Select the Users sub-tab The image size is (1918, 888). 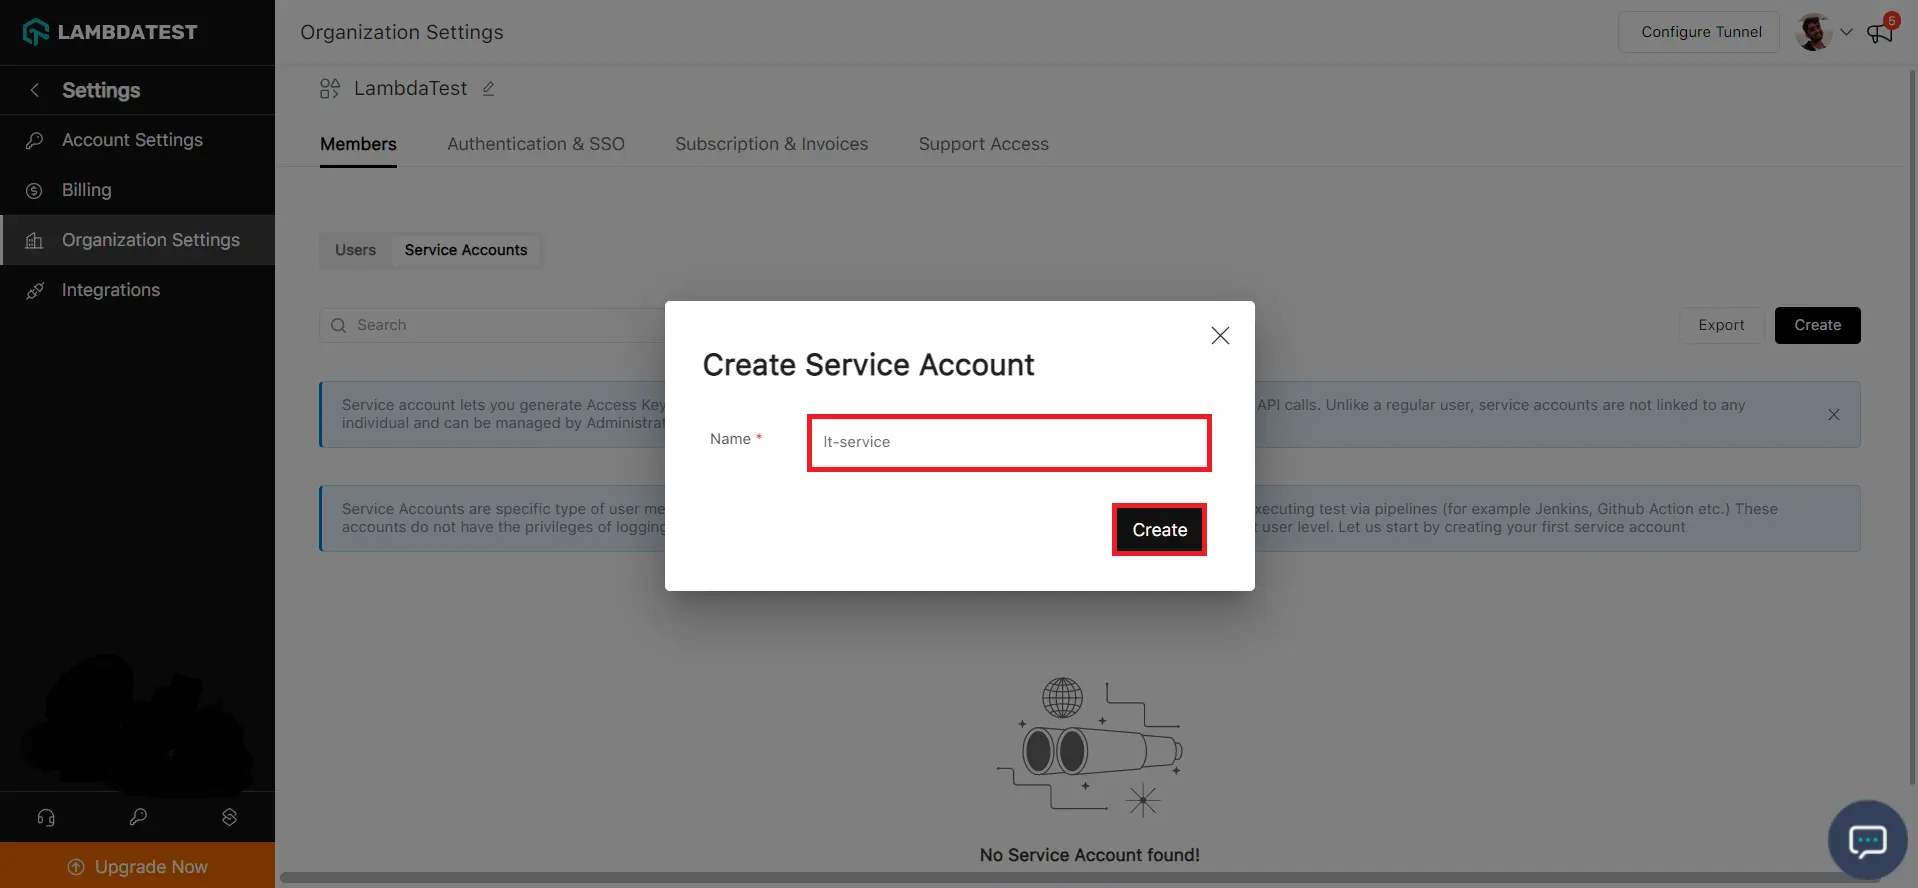point(355,250)
